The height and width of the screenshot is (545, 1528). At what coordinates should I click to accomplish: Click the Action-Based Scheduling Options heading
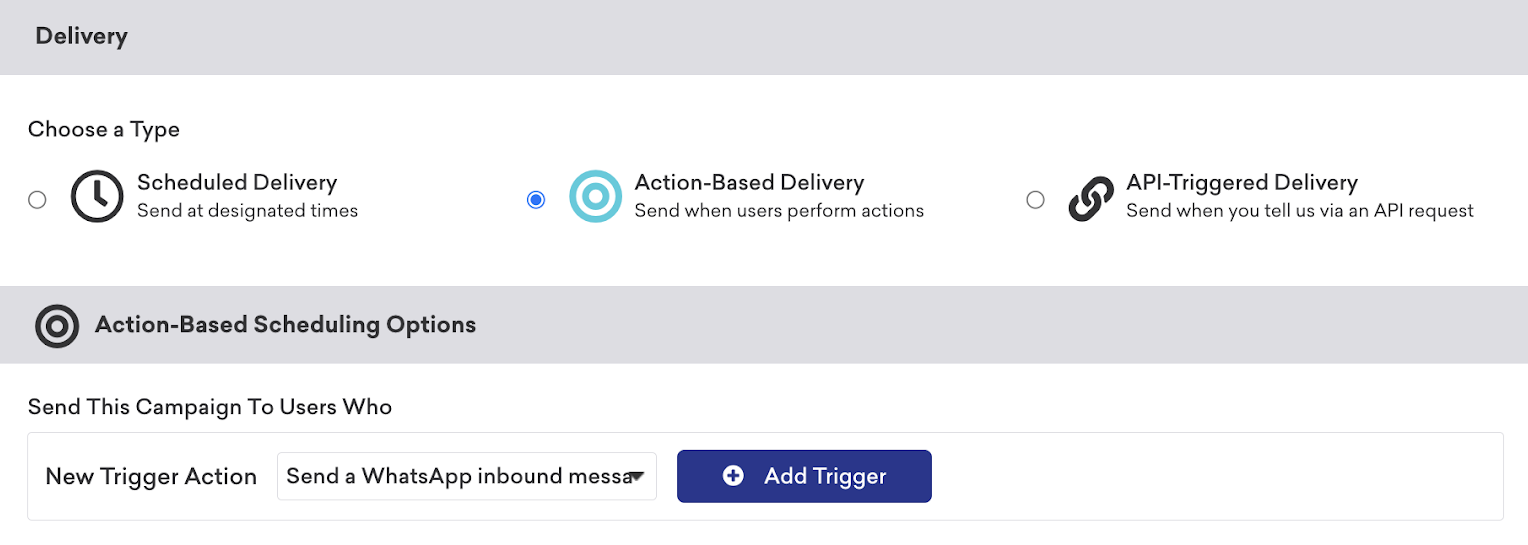click(x=285, y=325)
